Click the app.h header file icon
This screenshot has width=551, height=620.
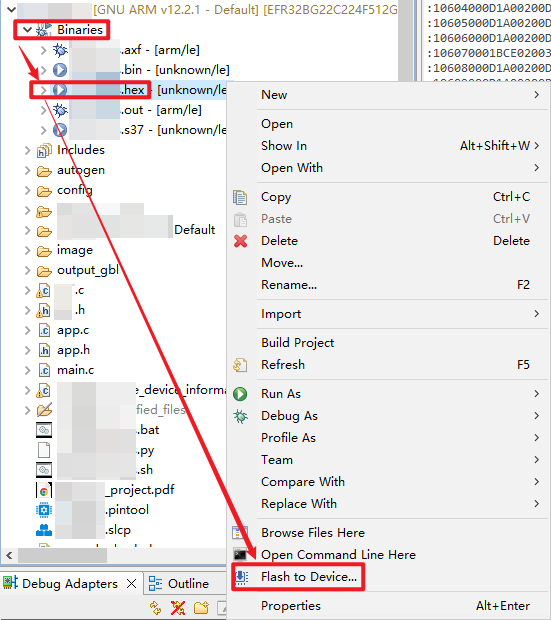pyautogui.click(x=44, y=350)
